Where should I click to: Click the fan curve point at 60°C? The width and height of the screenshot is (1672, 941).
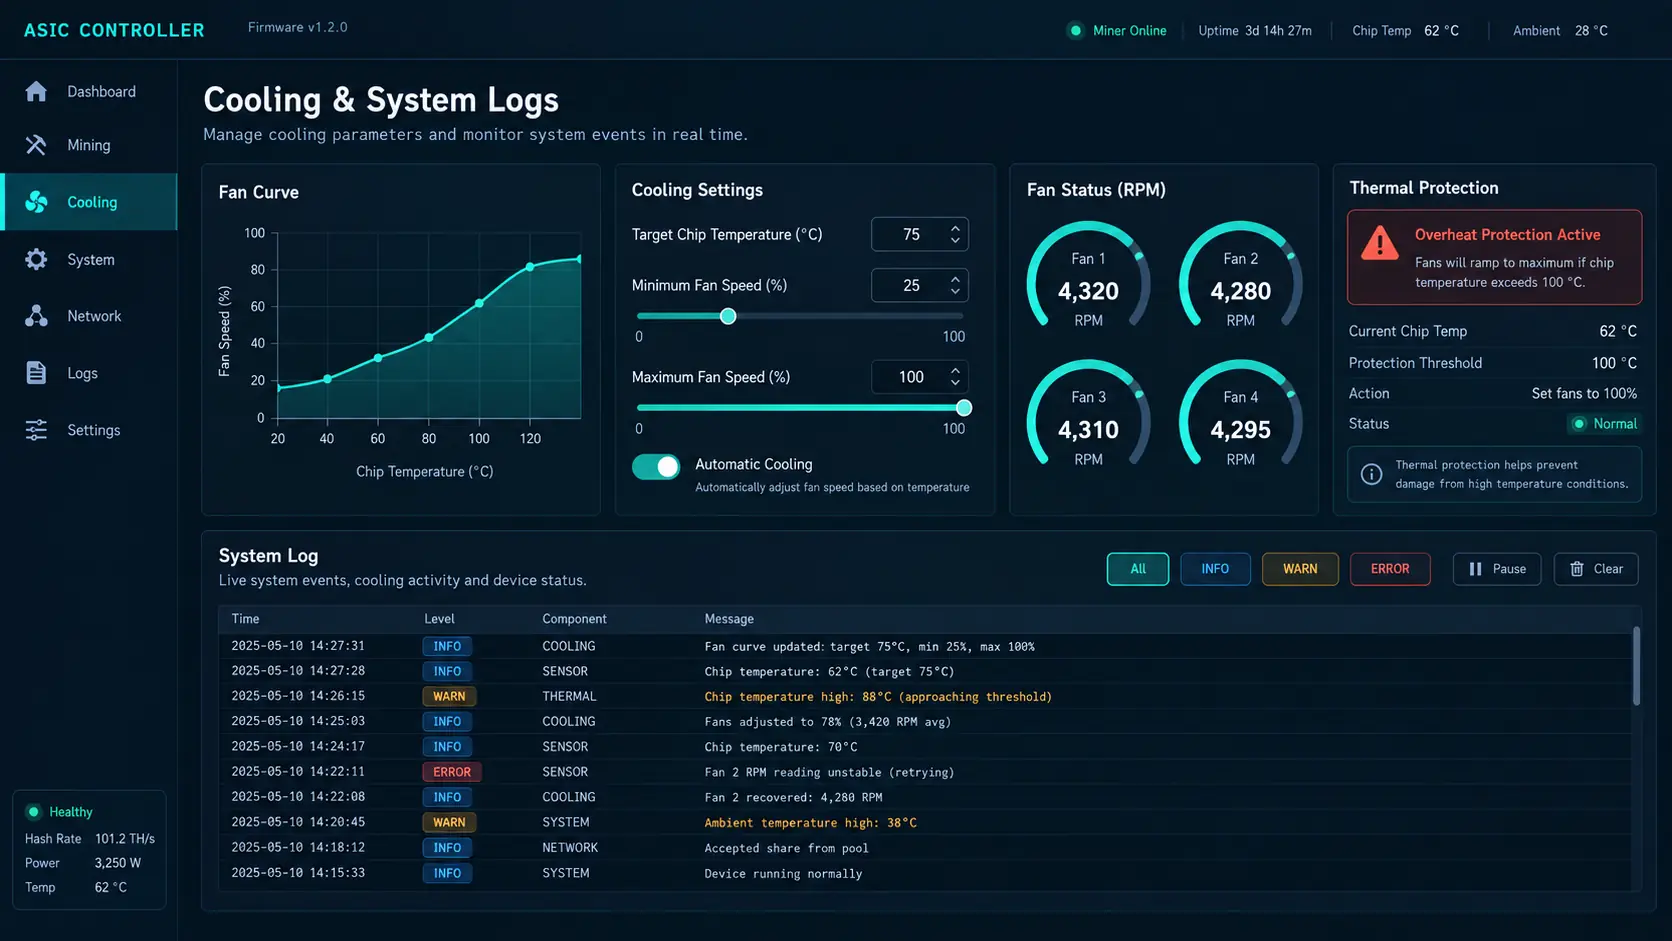378,358
